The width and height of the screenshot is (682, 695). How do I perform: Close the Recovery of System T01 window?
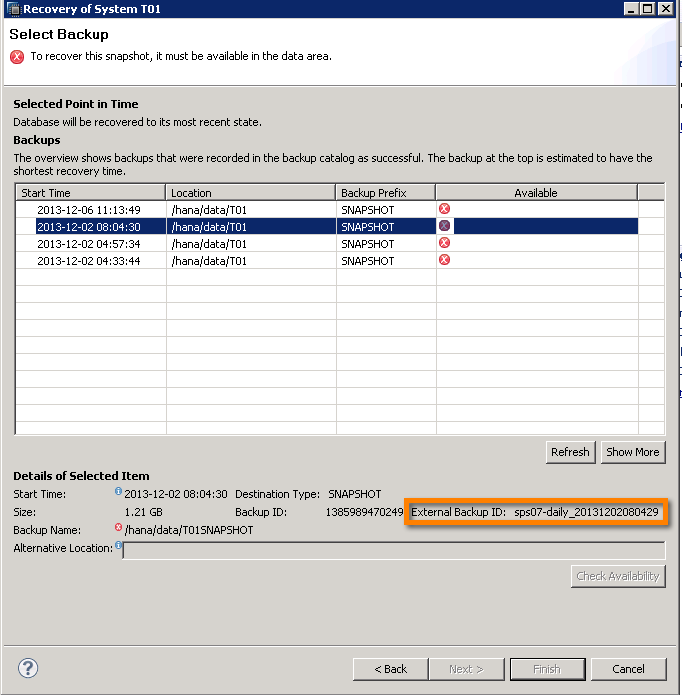click(x=666, y=9)
